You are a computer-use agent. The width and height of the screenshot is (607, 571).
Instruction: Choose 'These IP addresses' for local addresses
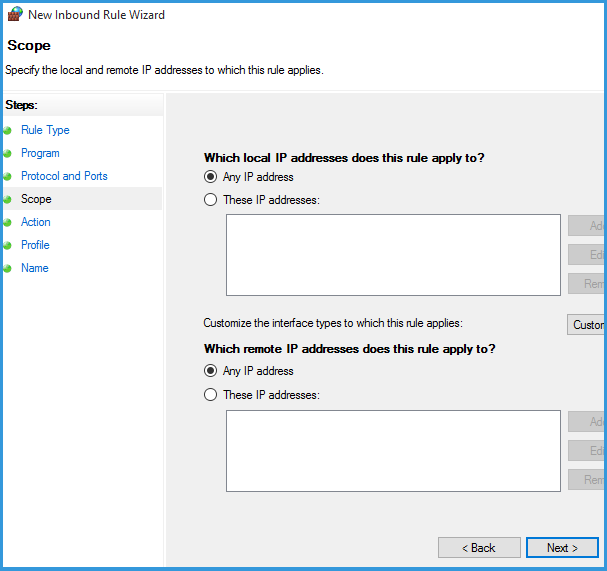pos(210,200)
